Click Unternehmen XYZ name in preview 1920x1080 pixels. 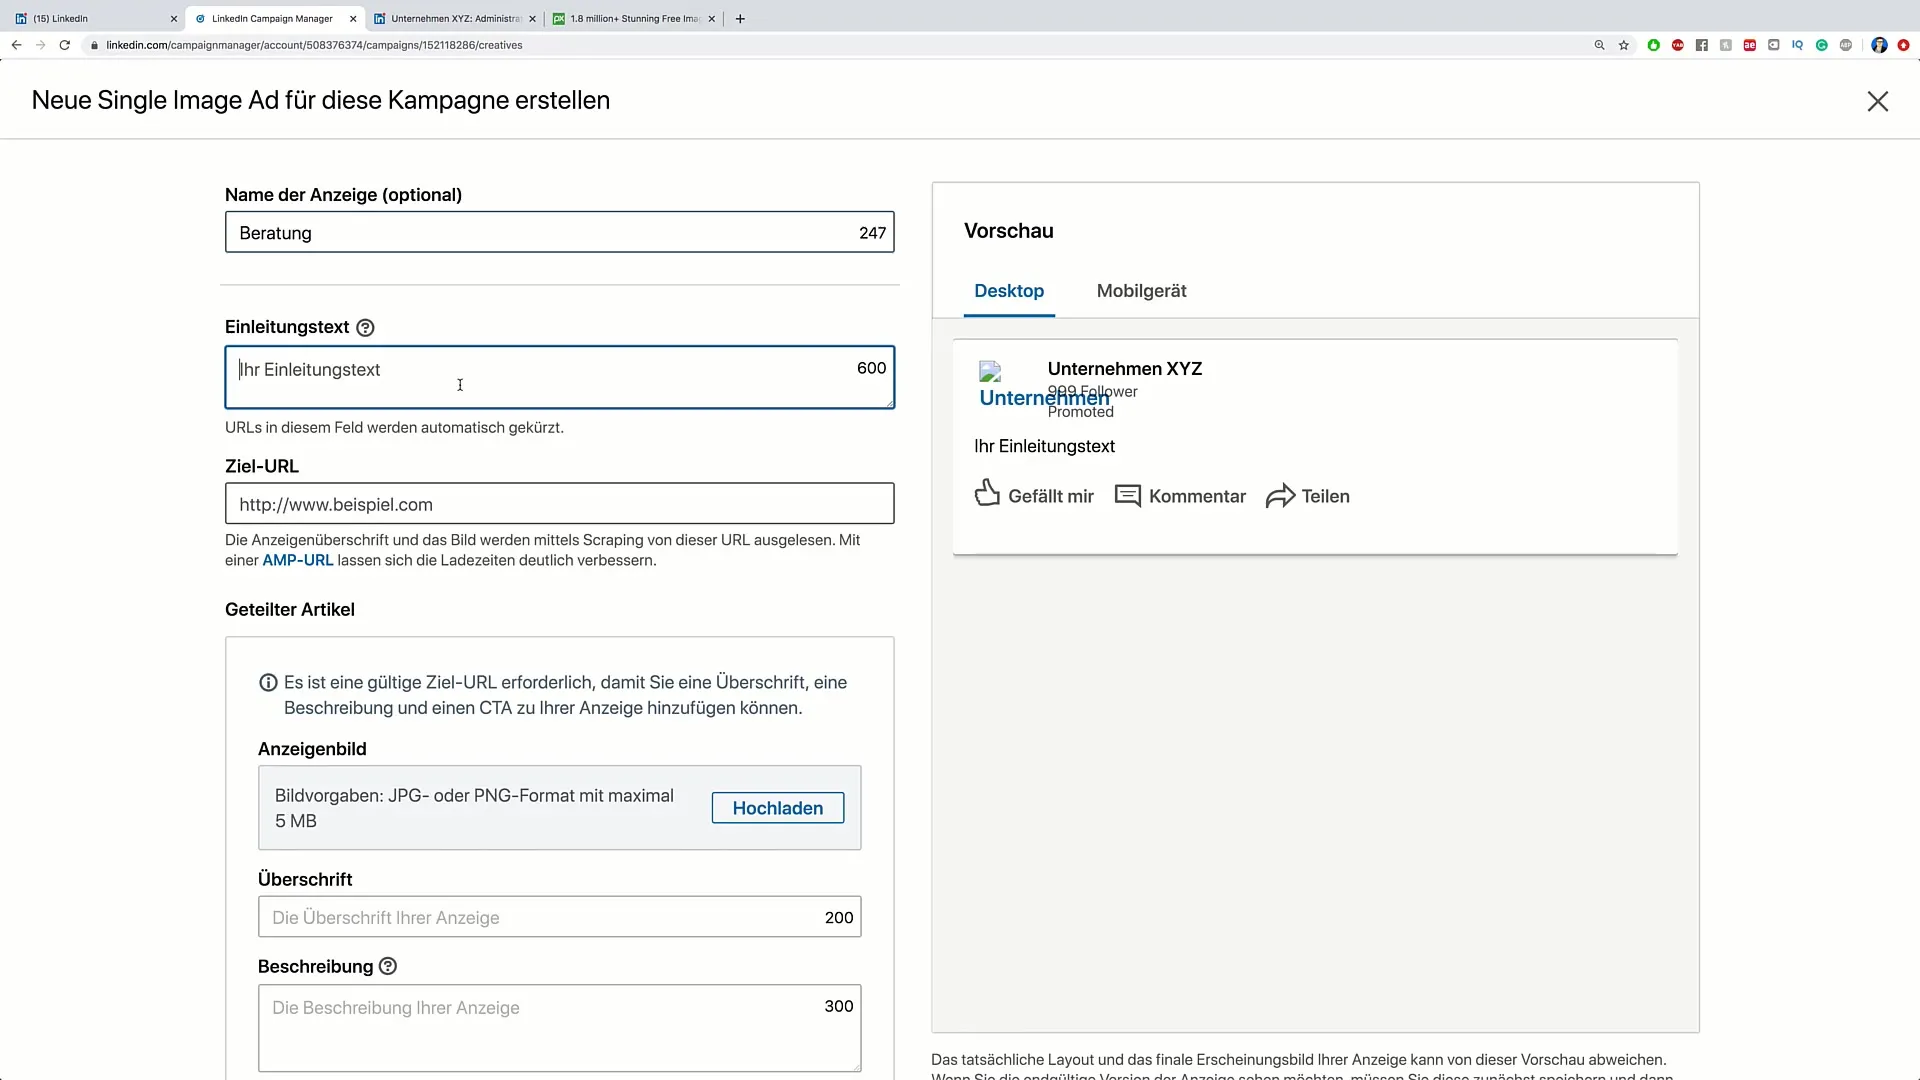tap(1125, 369)
